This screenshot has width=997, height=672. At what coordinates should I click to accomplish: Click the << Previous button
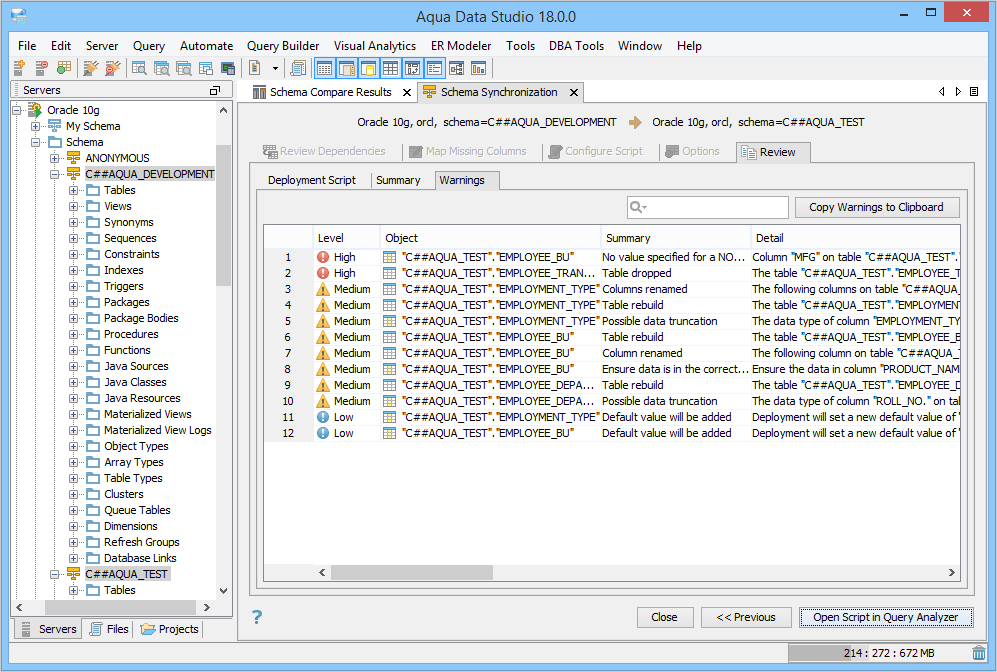(746, 617)
